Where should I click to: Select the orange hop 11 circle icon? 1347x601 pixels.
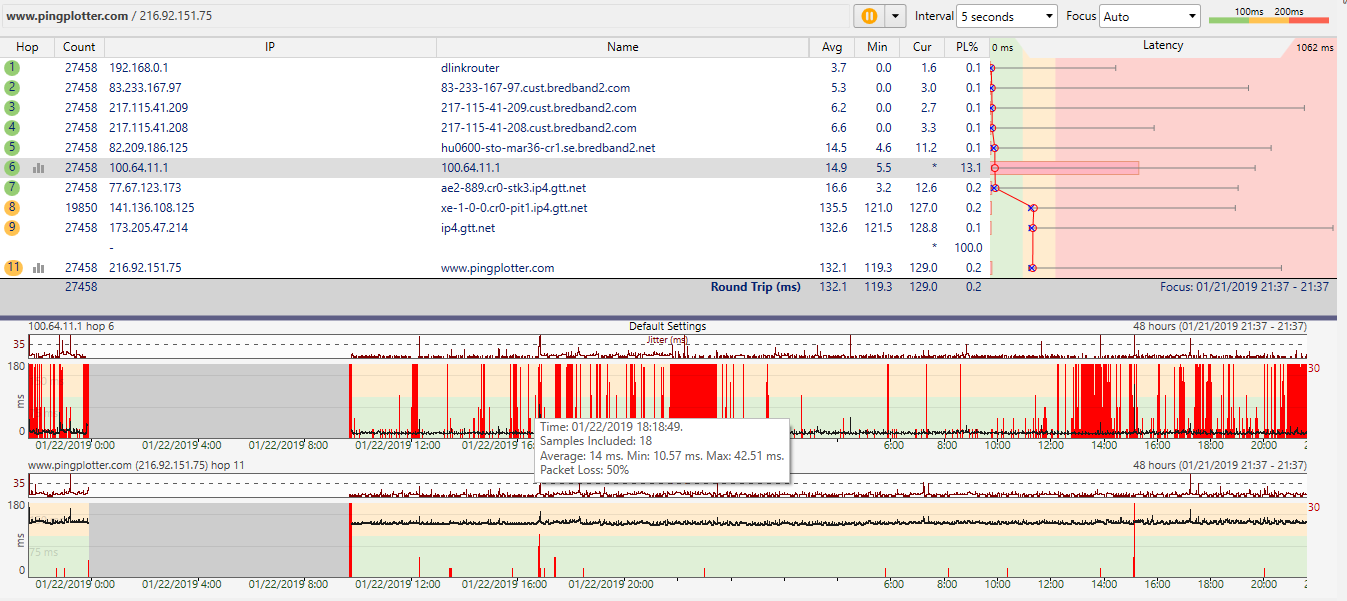[x=13, y=268]
